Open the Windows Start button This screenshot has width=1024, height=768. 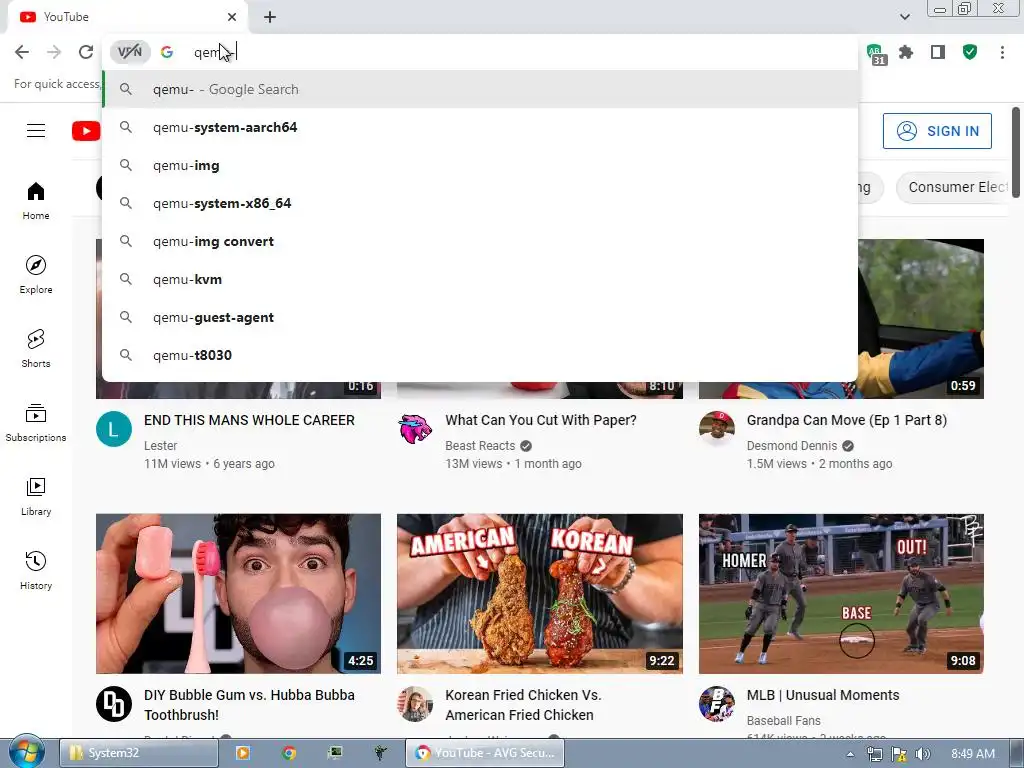[x=26, y=752]
